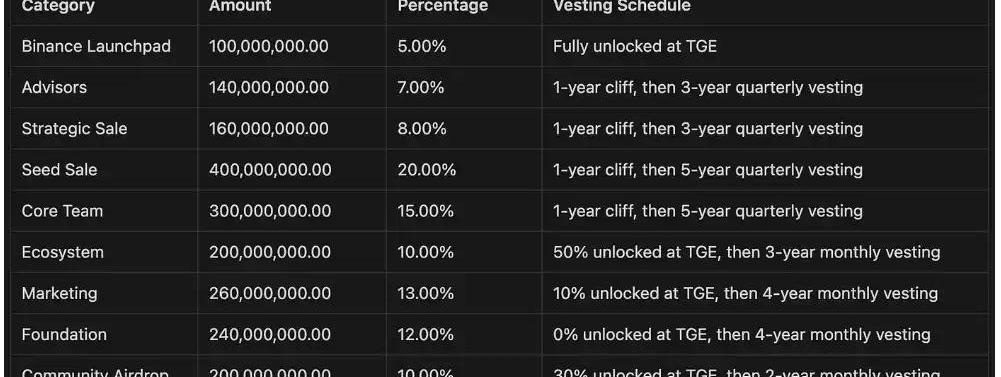Click the Foundation vesting schedule text
Screen dimensions: 1001x377
click(741, 334)
